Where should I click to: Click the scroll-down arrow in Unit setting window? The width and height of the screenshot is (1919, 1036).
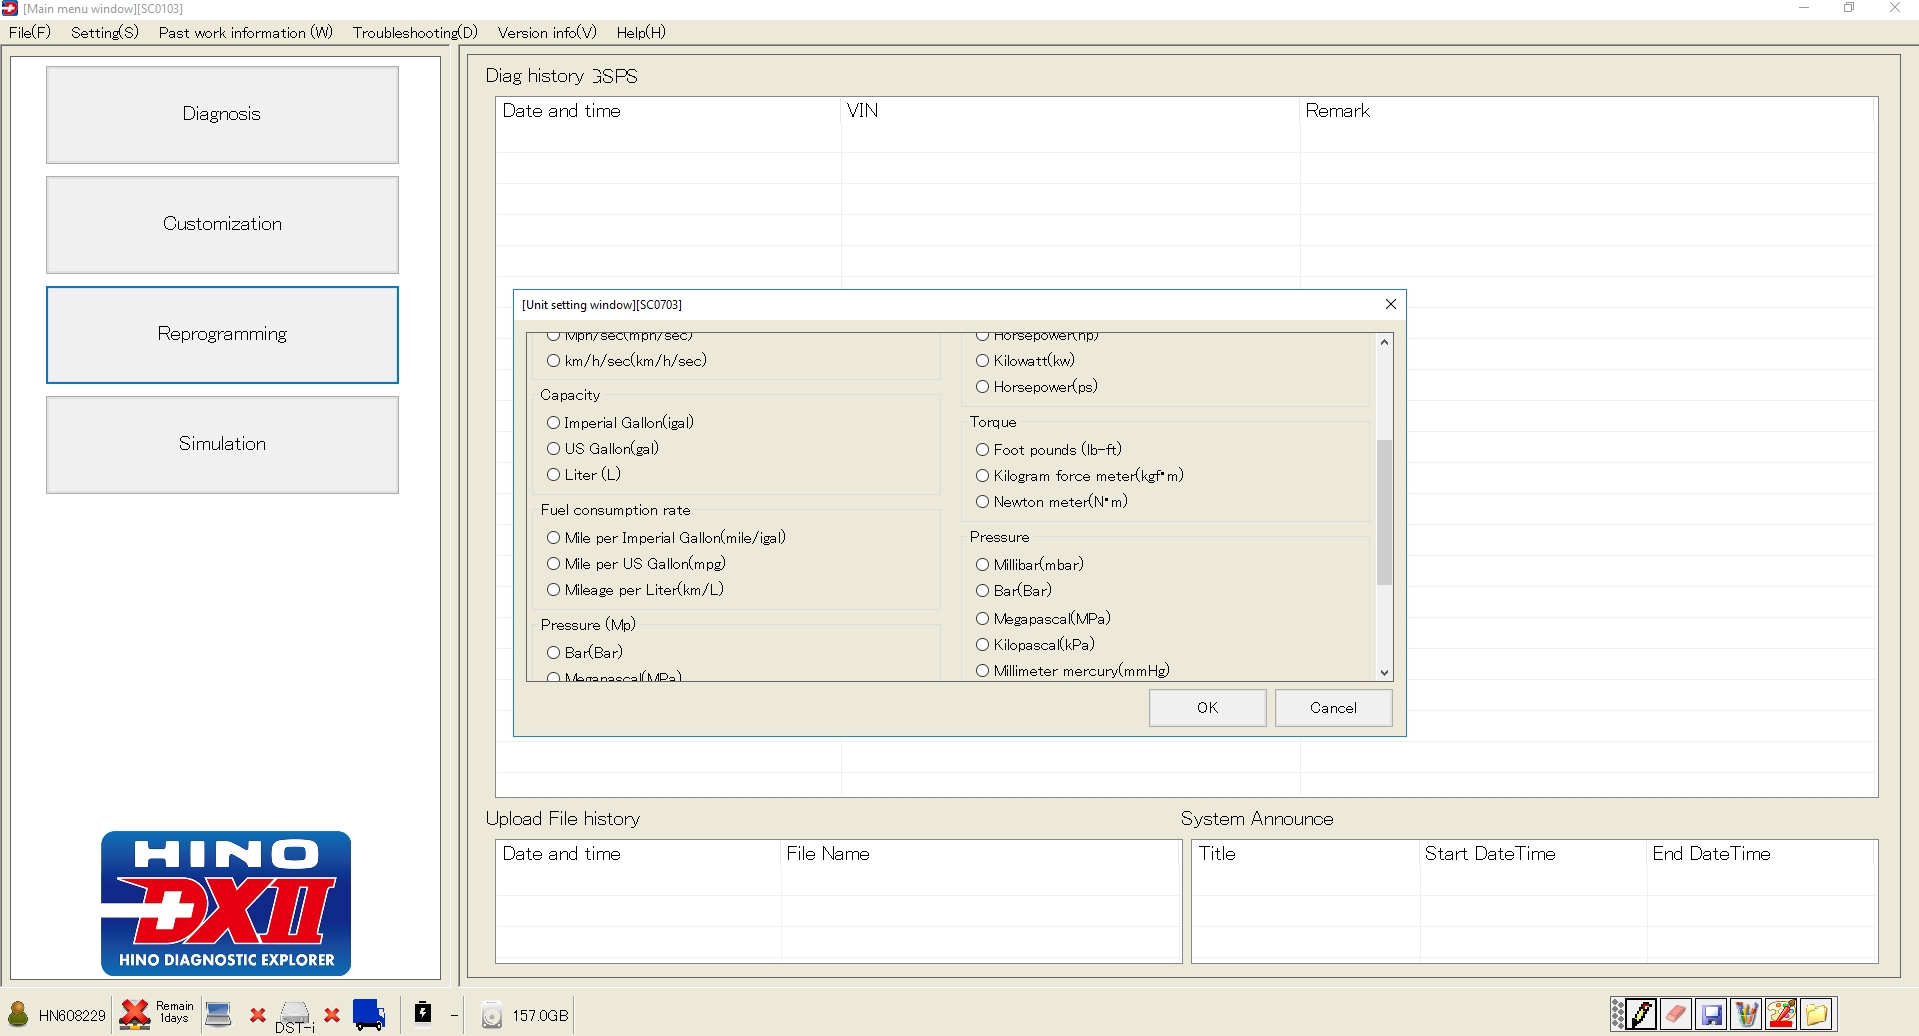[x=1384, y=672]
